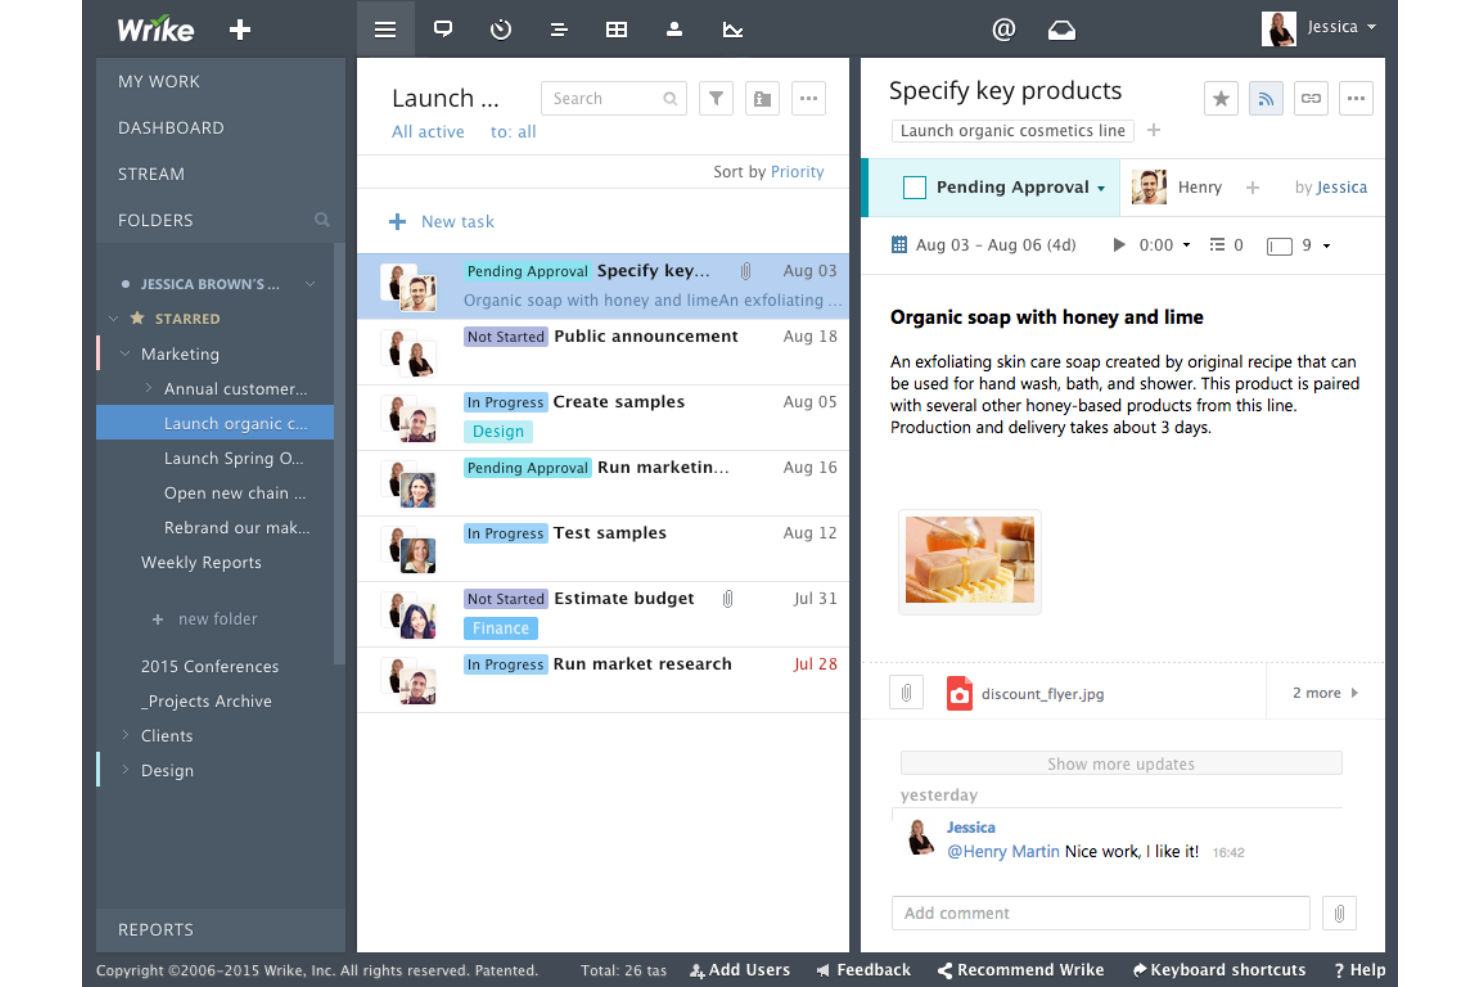The height and width of the screenshot is (987, 1480).
Task: Click the to: all filter link
Action: point(513,132)
